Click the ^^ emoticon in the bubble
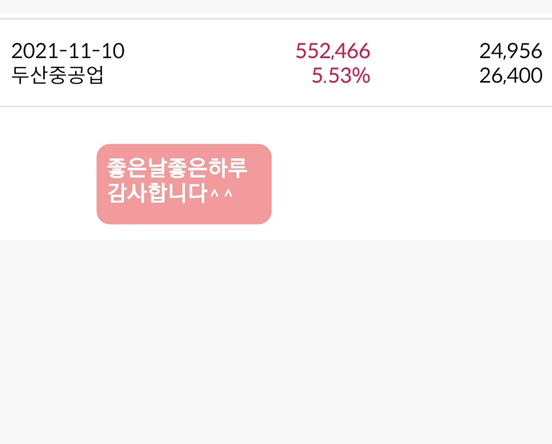This screenshot has height=444, width=552. (x=221, y=193)
